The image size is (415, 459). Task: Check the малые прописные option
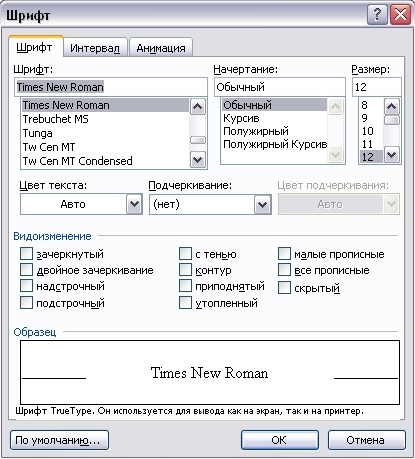(x=284, y=254)
